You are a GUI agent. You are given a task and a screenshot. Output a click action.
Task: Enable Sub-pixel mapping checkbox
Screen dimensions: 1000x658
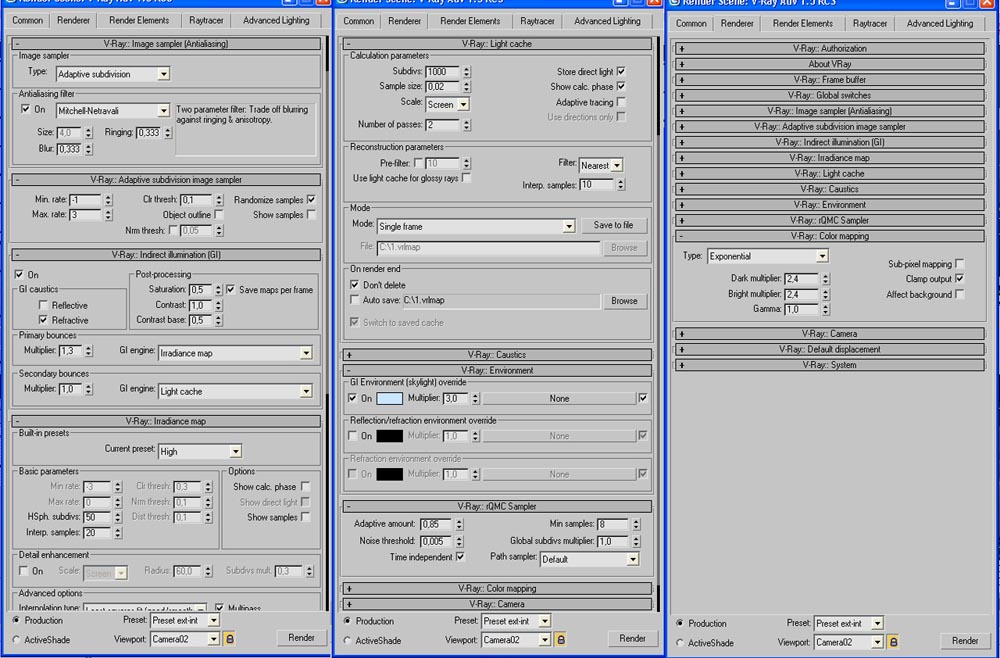click(960, 263)
